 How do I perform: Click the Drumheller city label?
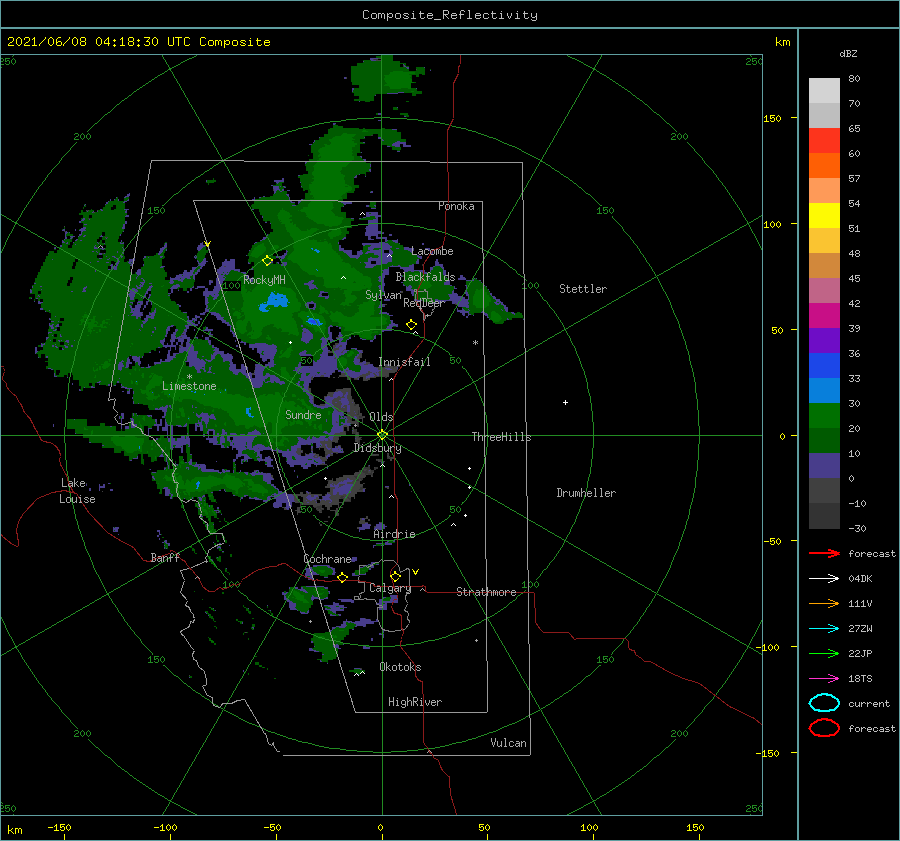click(586, 493)
